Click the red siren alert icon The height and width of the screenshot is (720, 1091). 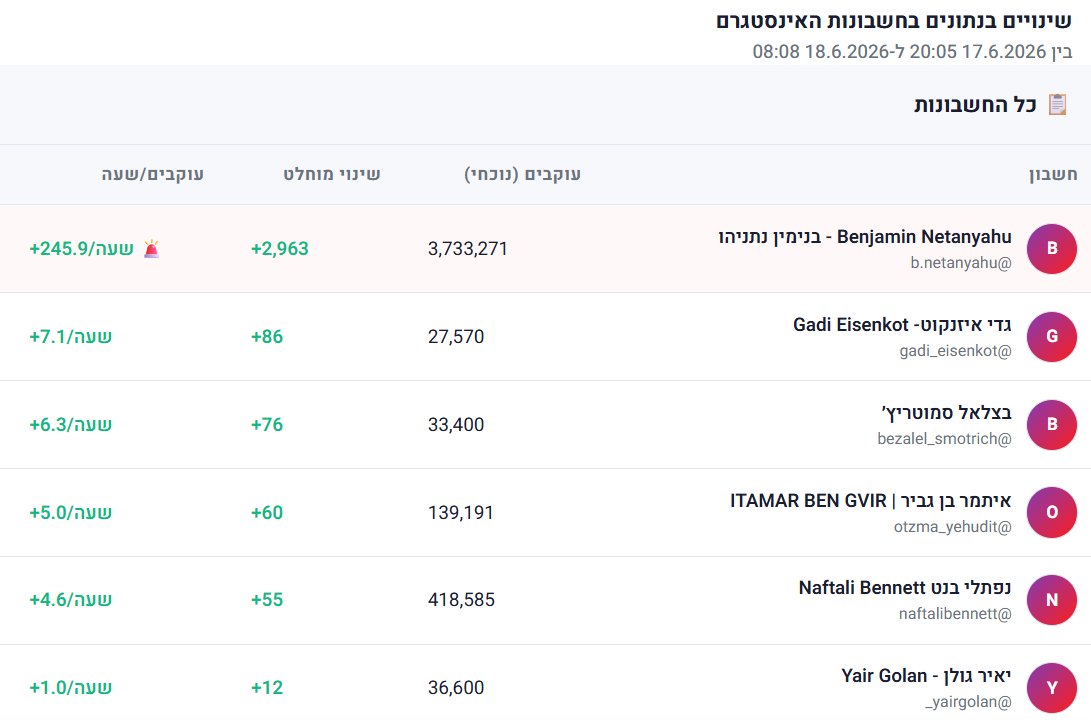pos(152,248)
